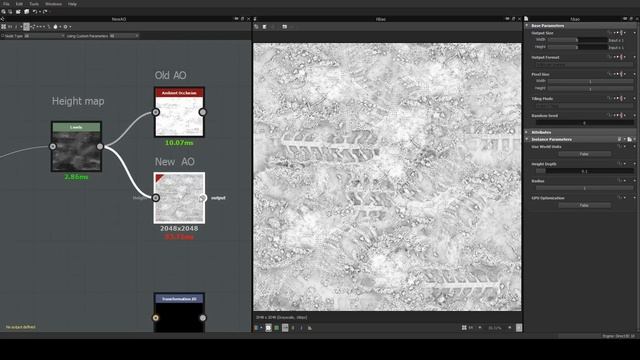This screenshot has height=360, width=640.
Task: Click the 2048x2048 size label
Action: tap(179, 229)
